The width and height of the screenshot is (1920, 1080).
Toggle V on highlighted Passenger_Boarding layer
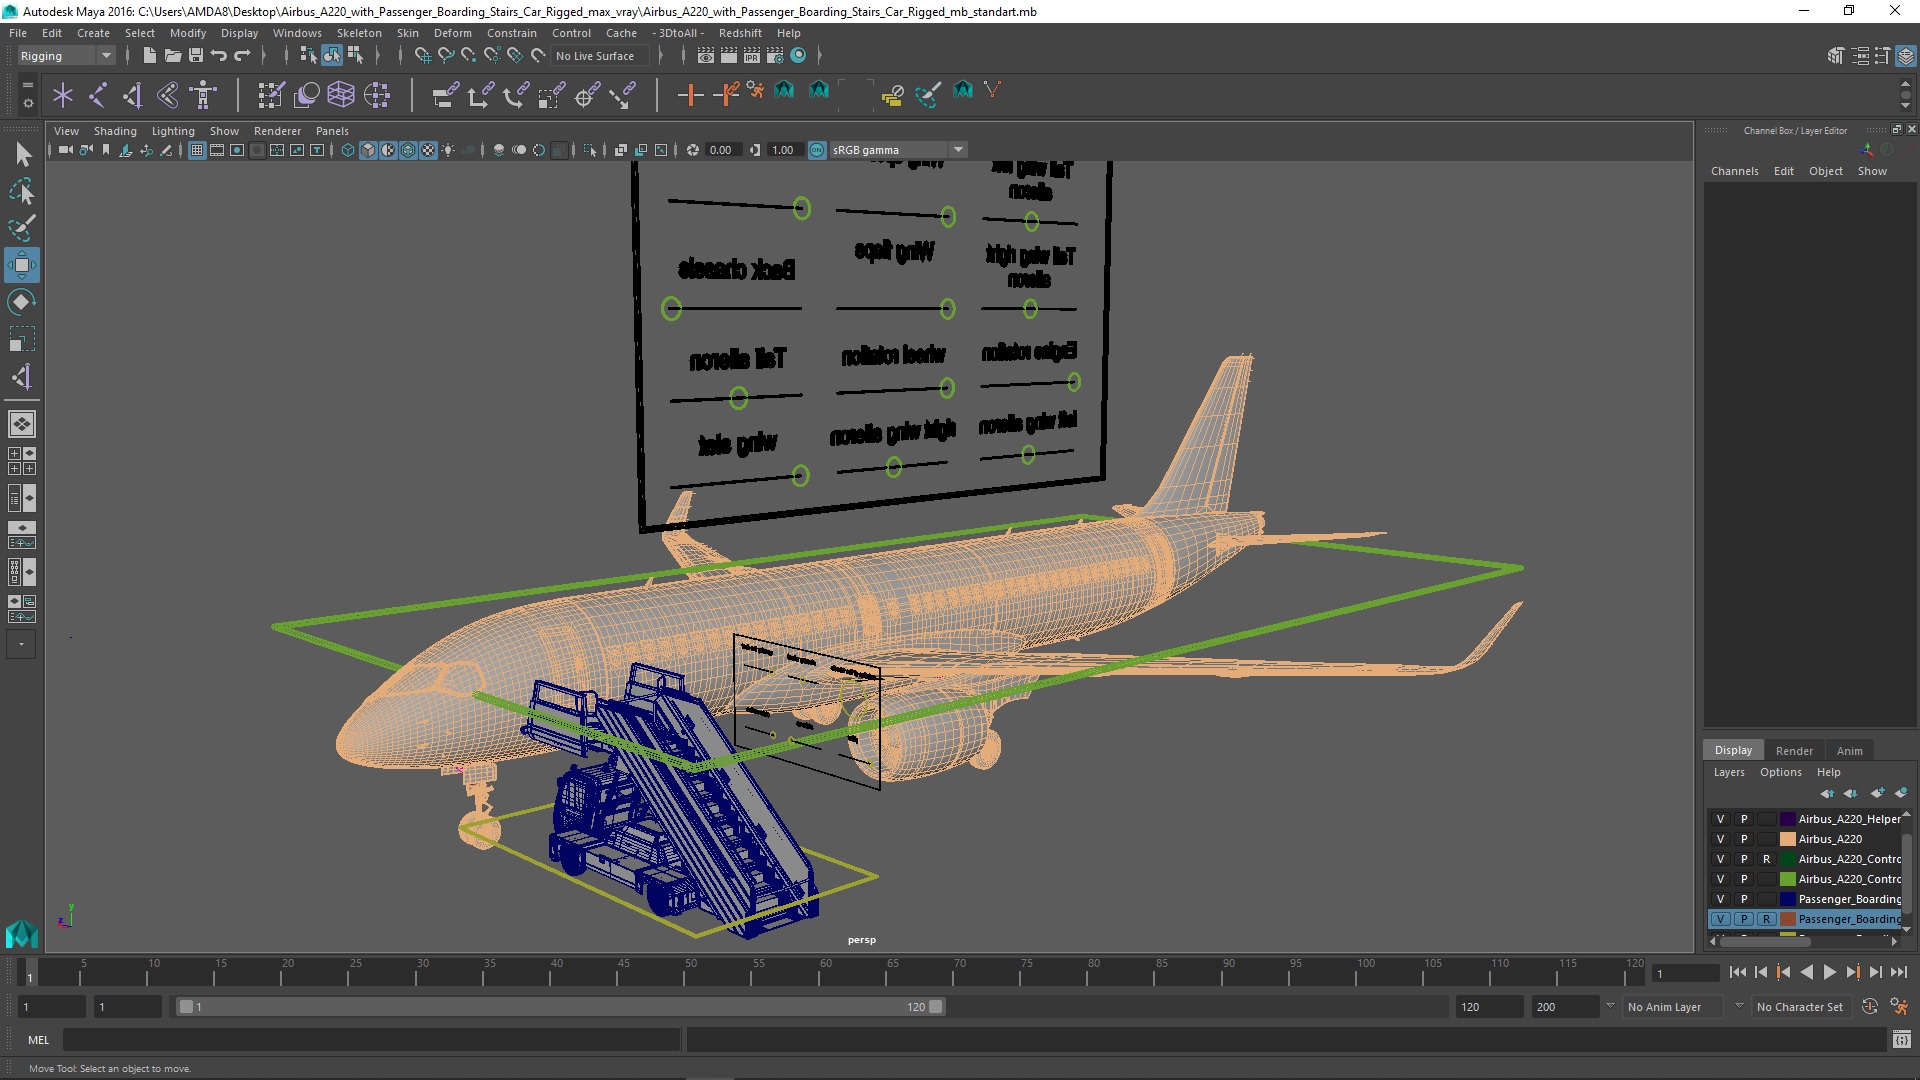(1721, 919)
